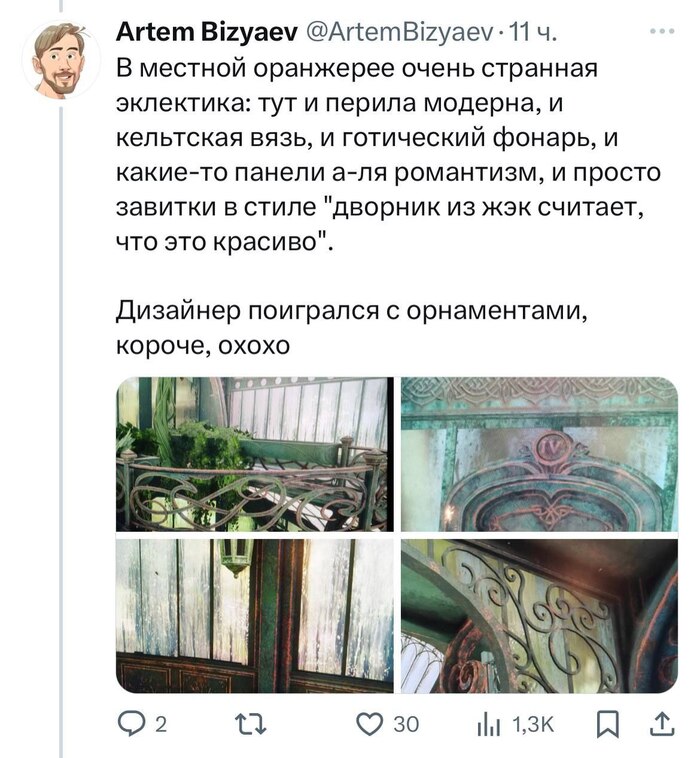Open the 11 ч. timestamp link
The image size is (700, 758).
533,33
